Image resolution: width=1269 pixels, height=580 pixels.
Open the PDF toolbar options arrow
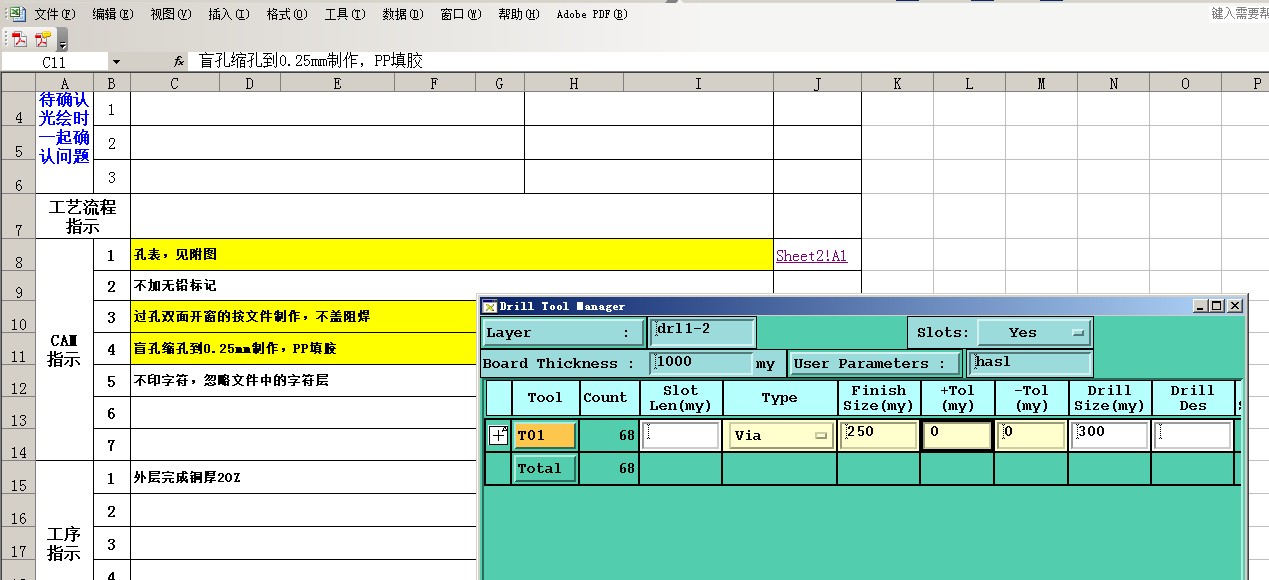click(62, 42)
